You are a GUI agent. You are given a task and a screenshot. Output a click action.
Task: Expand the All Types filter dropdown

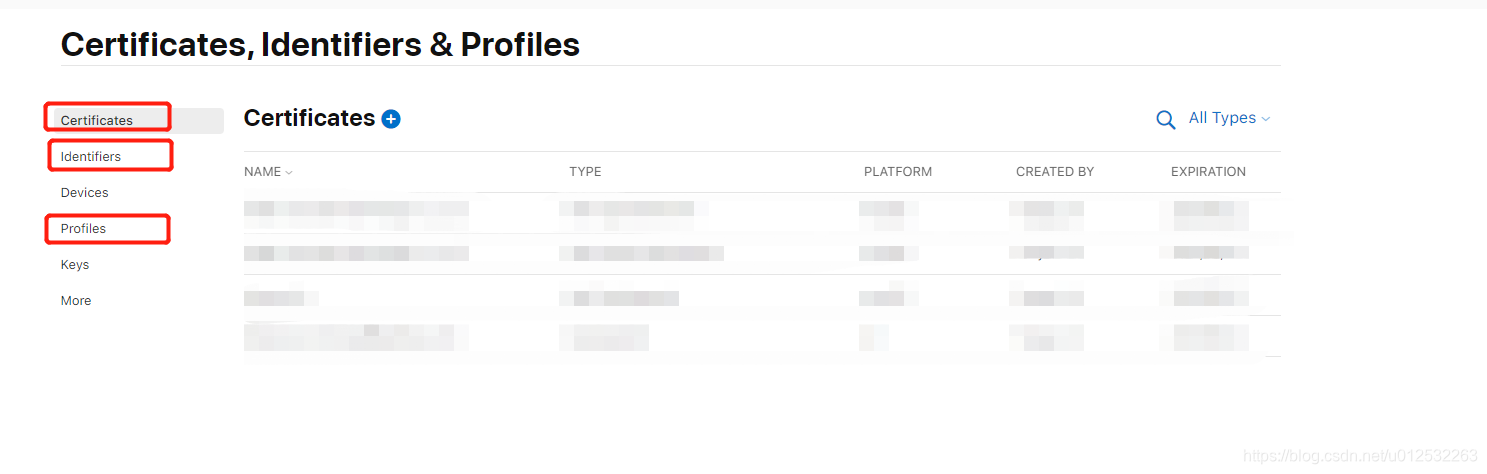1229,118
